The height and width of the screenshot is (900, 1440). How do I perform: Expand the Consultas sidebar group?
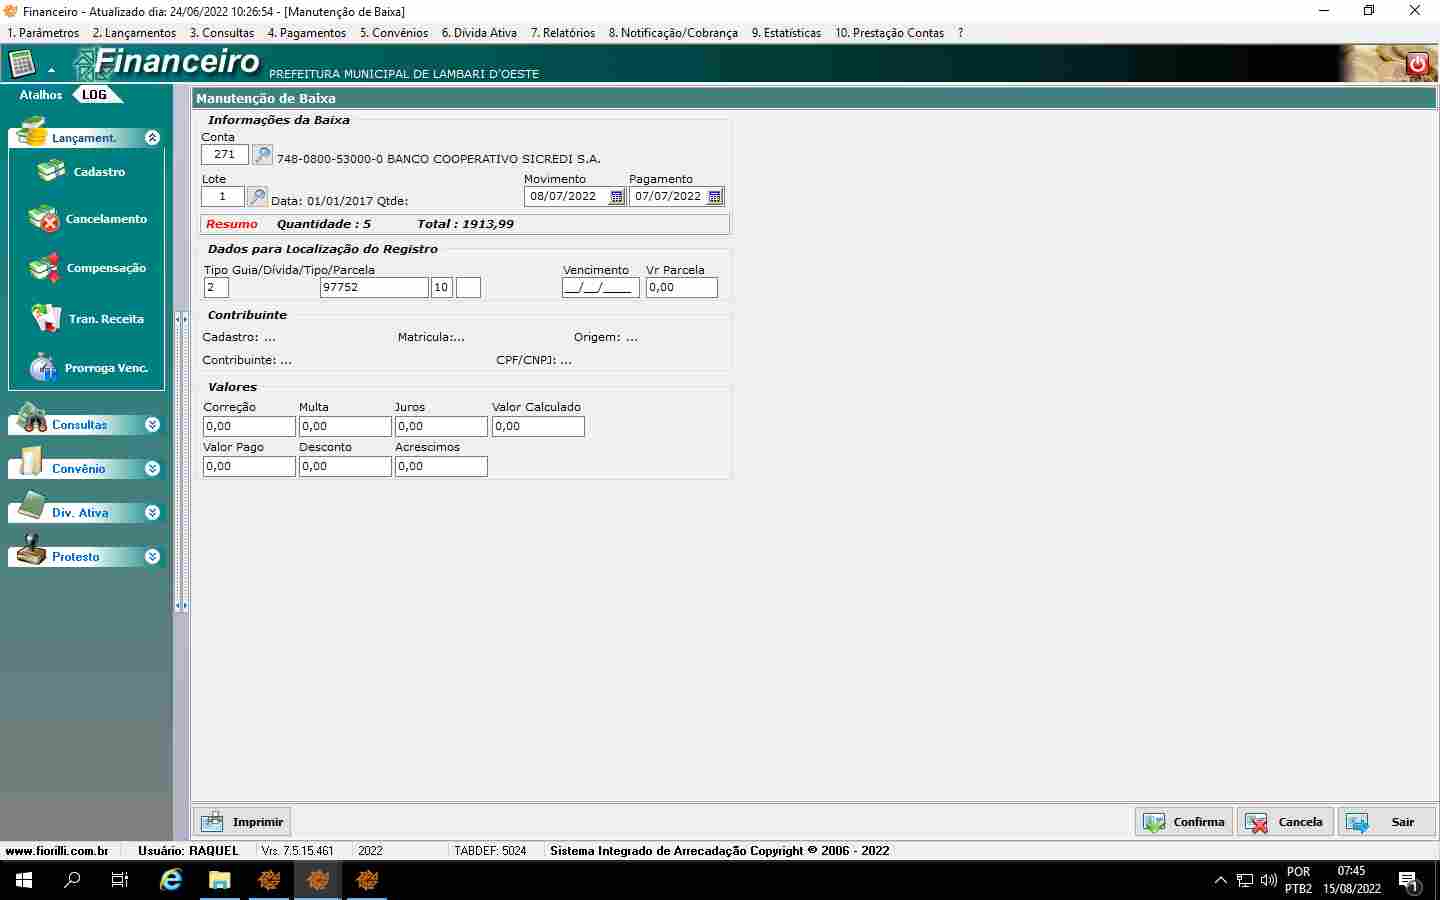[x=152, y=425]
